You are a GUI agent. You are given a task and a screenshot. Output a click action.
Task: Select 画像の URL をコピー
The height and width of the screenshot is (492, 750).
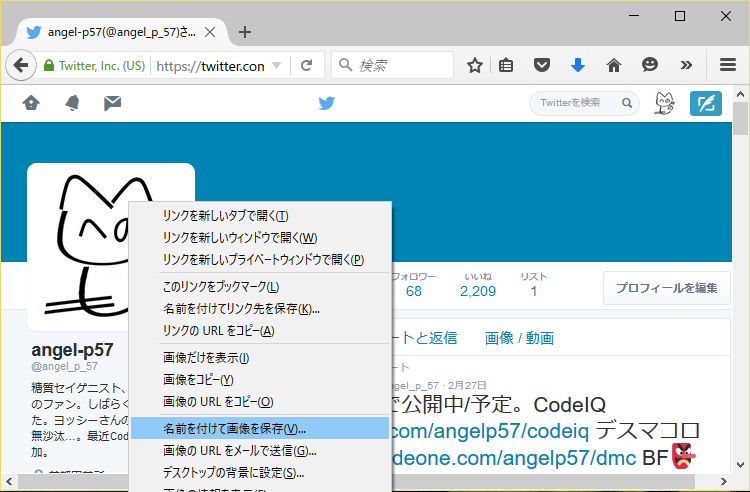click(x=260, y=401)
